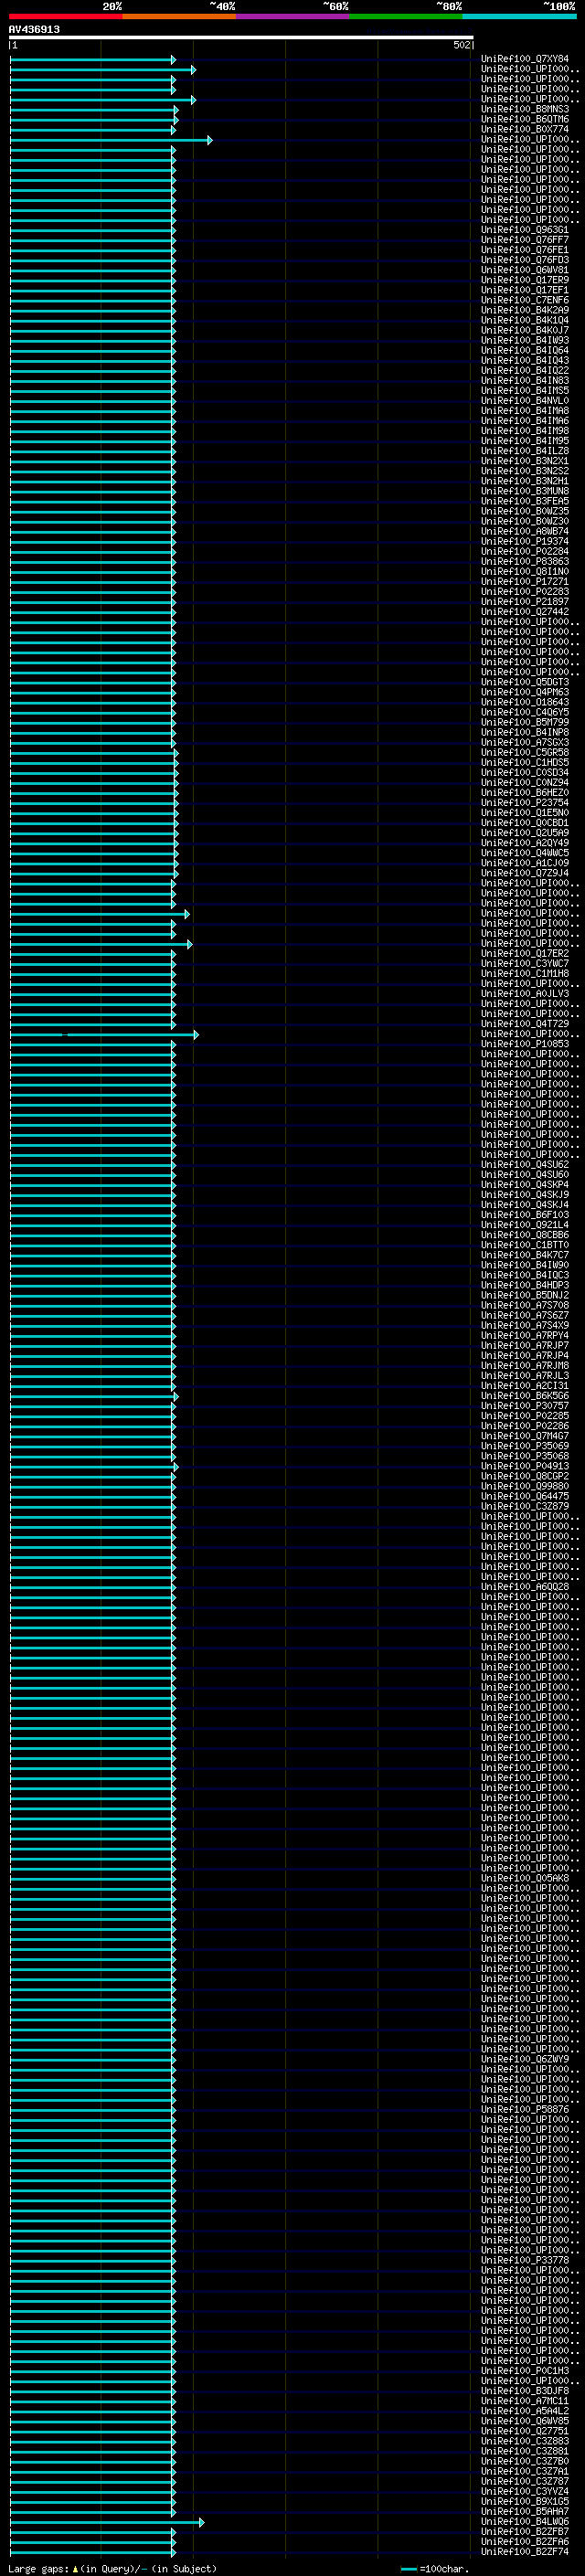585x2576 pixels.
Task: Select hit UniRef100_B0WZ35
Action: point(525,511)
